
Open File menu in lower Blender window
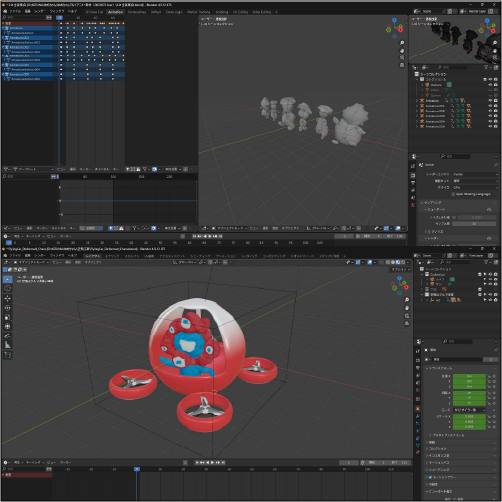pos(15,256)
